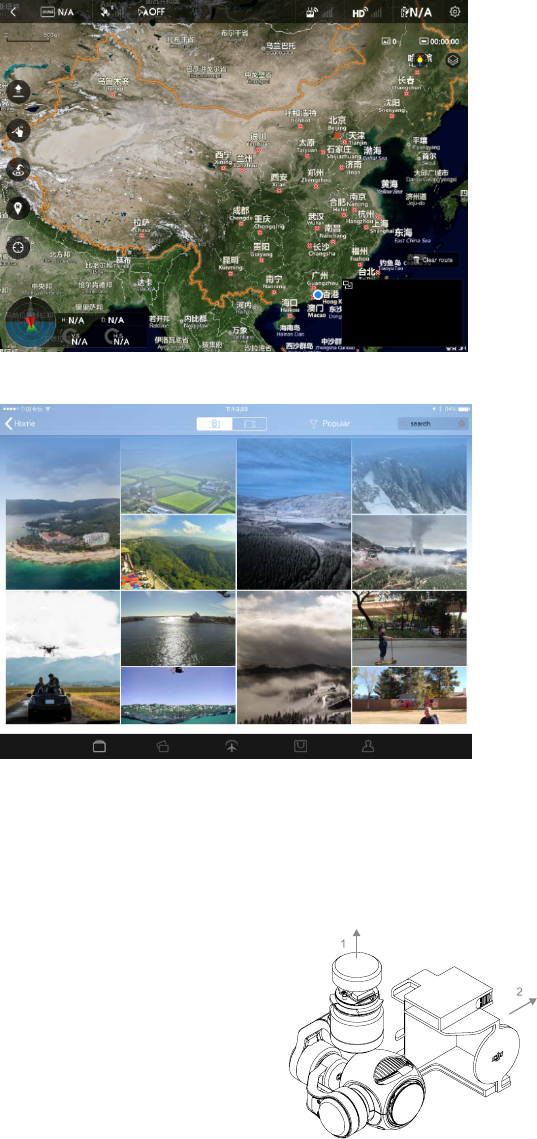
Task: Open the Popular filter dropdown
Action: coord(330,423)
